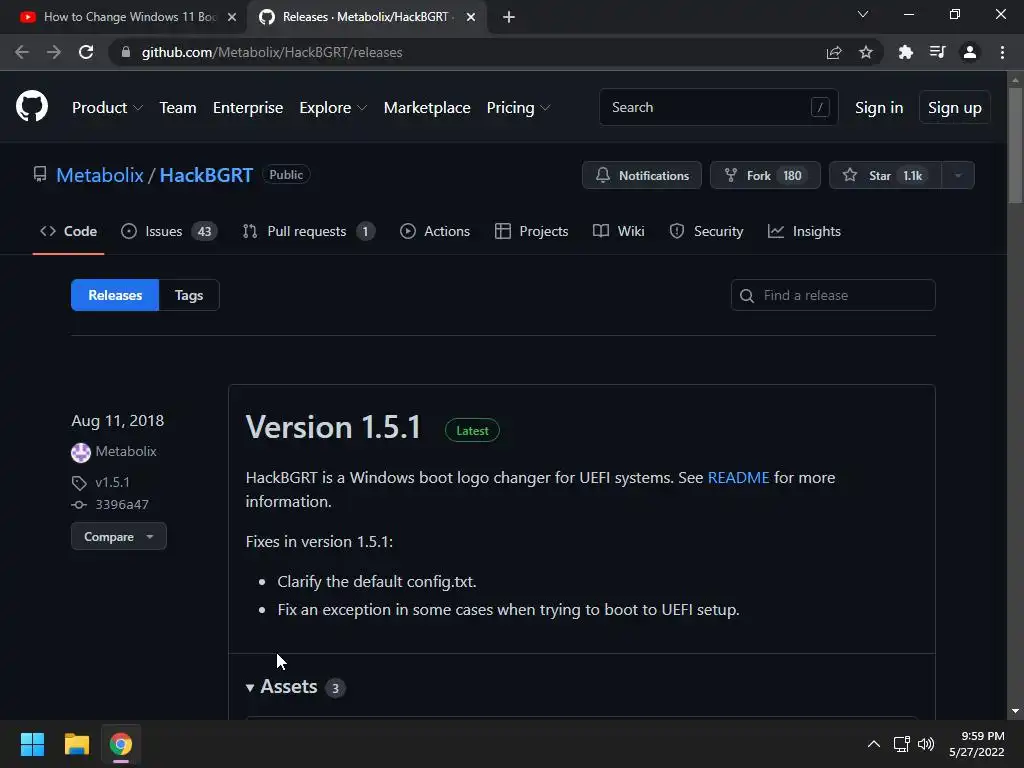Open the clock and date flyout
1024x768 pixels.
click(x=977, y=744)
